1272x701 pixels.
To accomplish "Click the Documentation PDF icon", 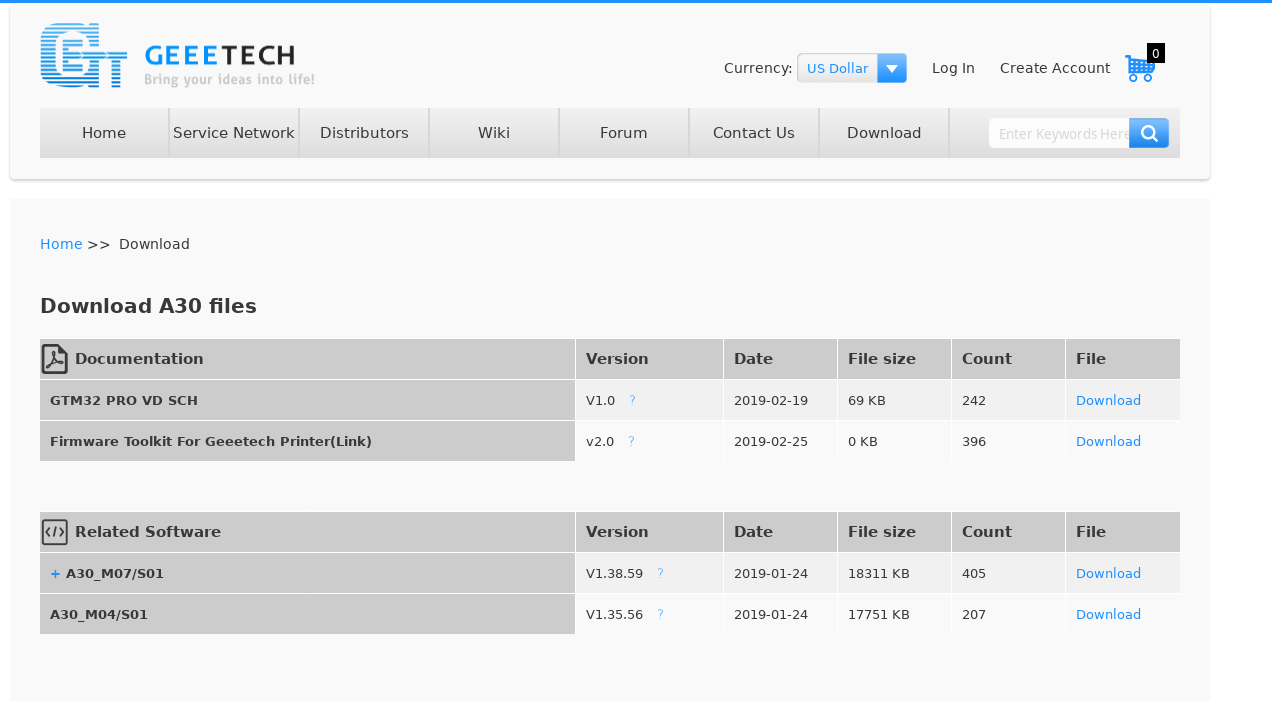I will click(55, 359).
